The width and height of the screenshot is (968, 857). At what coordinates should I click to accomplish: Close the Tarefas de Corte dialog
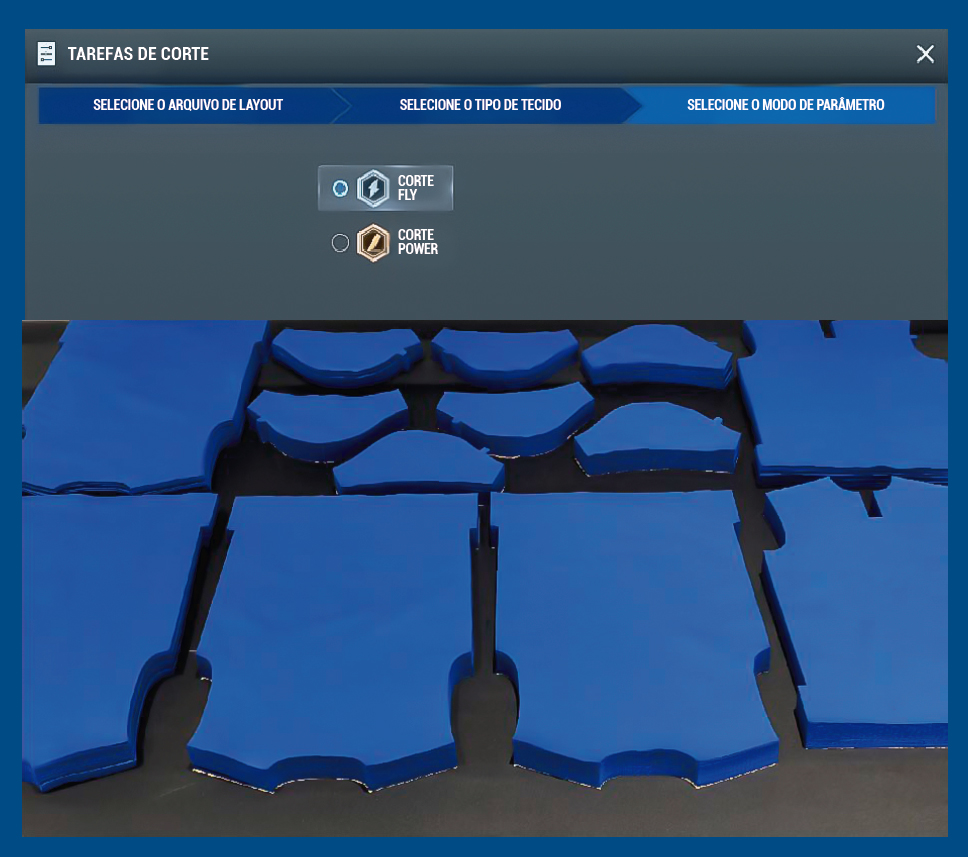tap(925, 54)
